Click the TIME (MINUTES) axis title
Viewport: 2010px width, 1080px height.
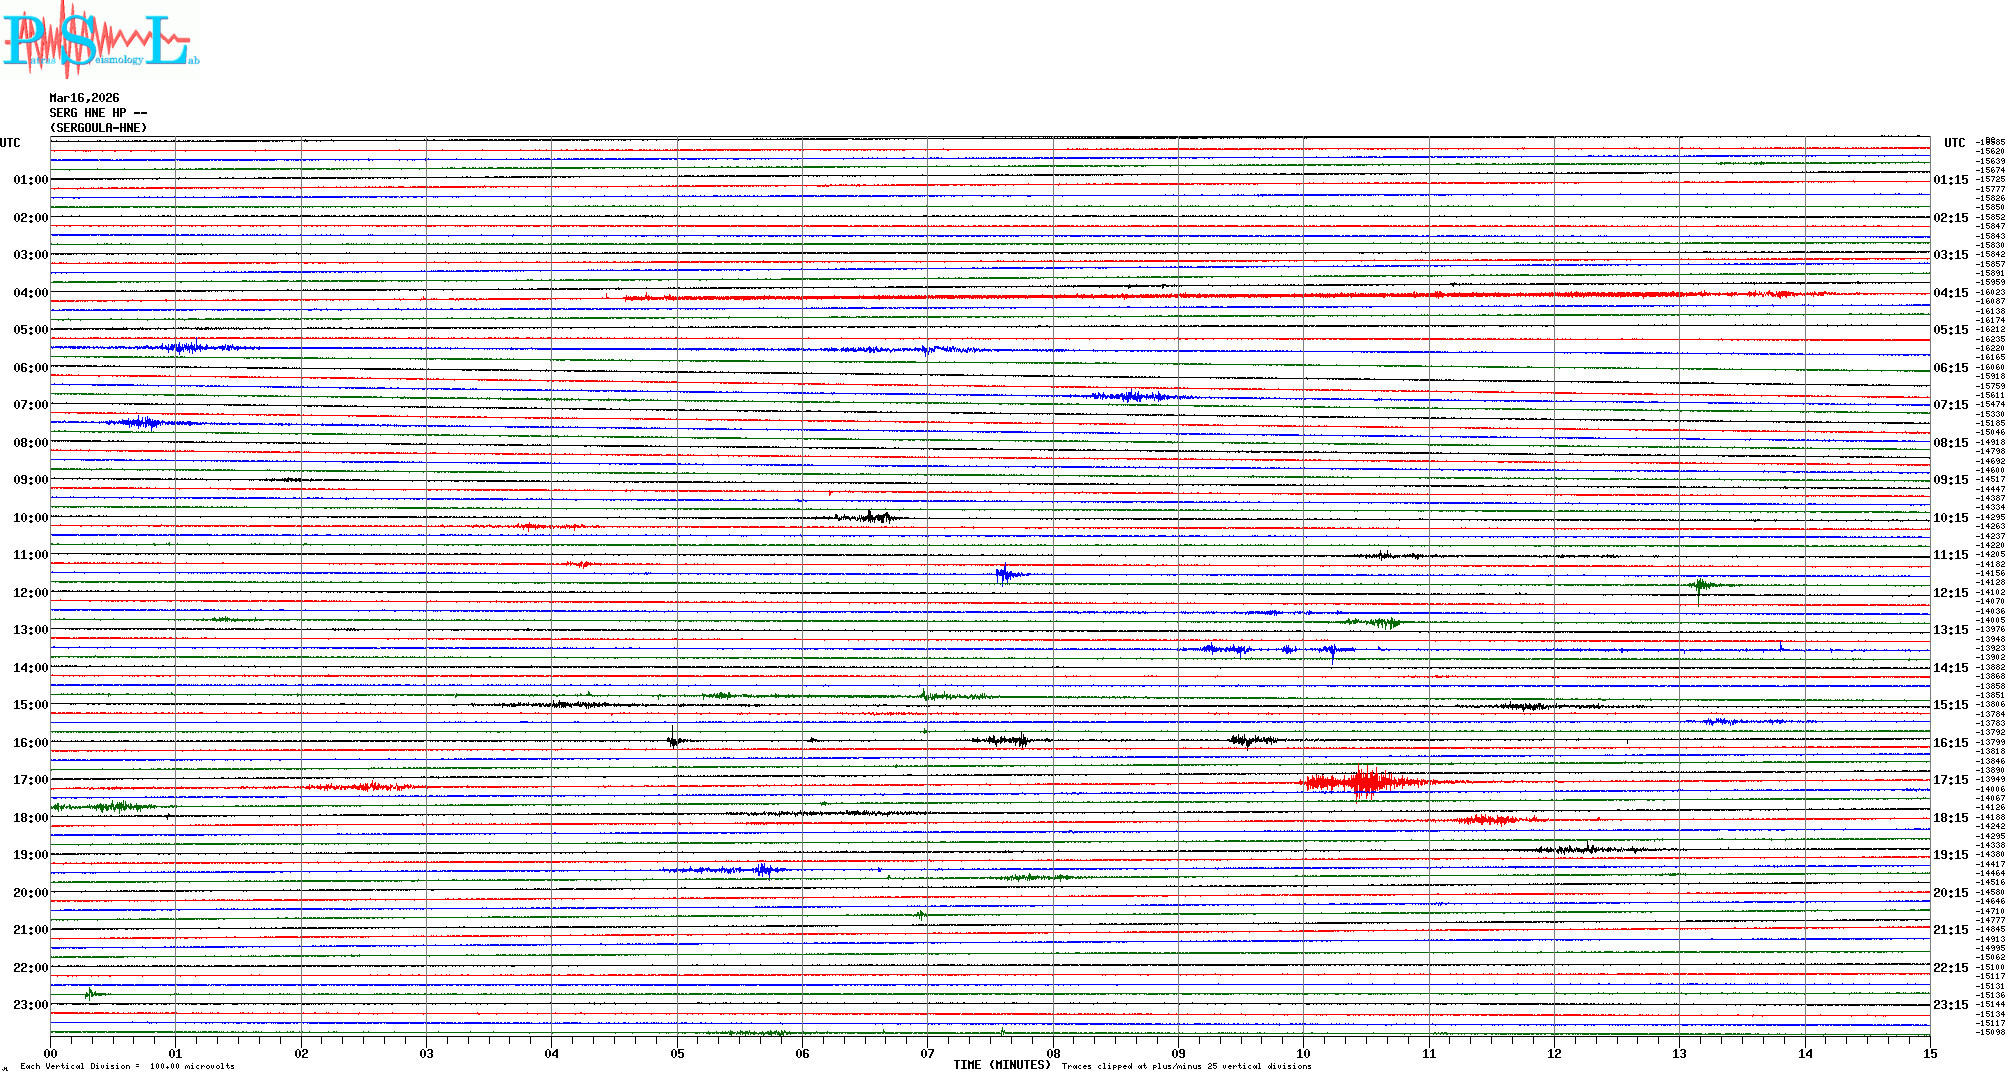(1002, 1065)
